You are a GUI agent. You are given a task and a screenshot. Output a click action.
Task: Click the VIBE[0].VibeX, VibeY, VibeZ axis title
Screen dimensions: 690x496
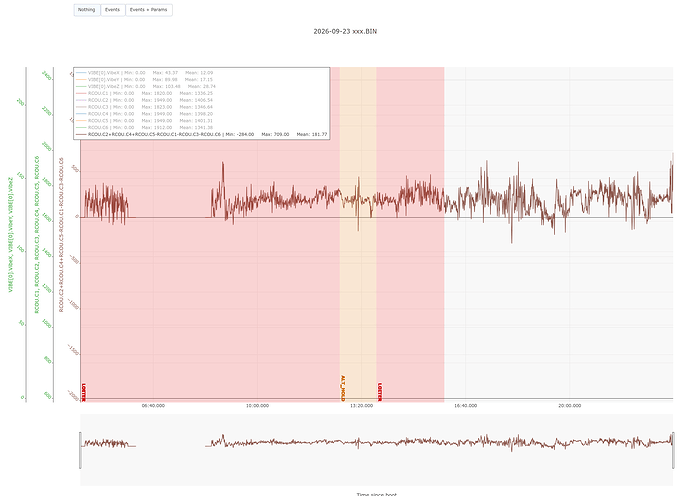tap(11, 235)
